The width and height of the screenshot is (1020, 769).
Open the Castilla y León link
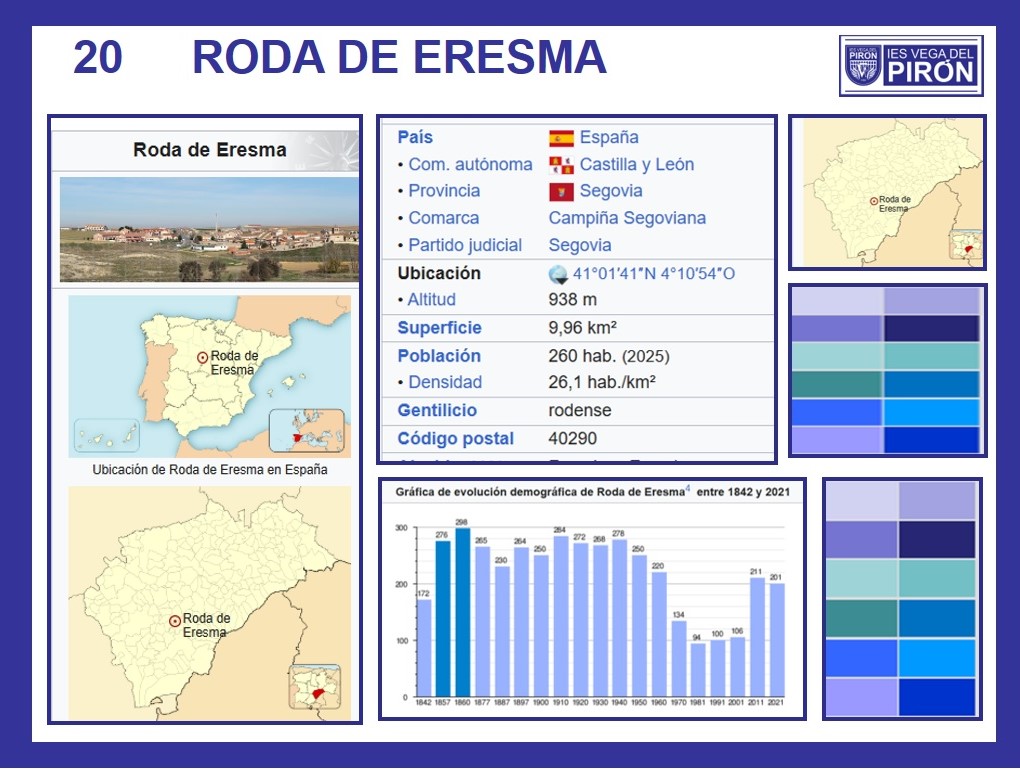(636, 165)
